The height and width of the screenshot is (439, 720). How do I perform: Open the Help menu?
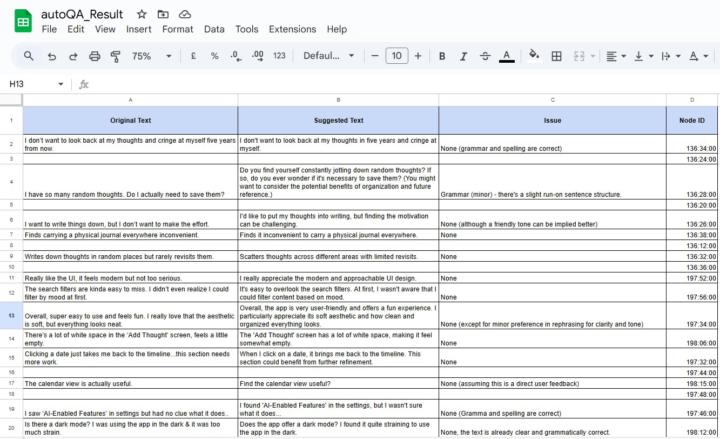(337, 29)
